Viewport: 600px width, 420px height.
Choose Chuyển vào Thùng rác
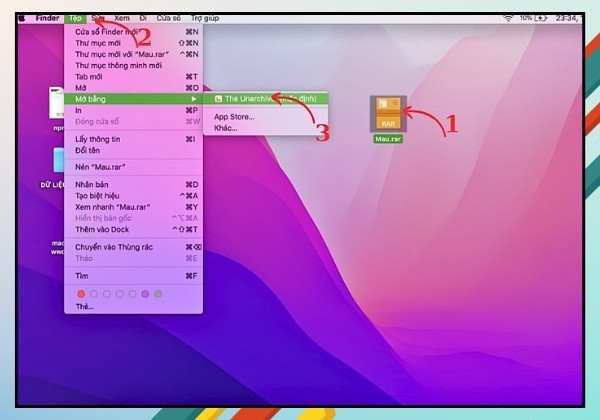[x=133, y=247]
